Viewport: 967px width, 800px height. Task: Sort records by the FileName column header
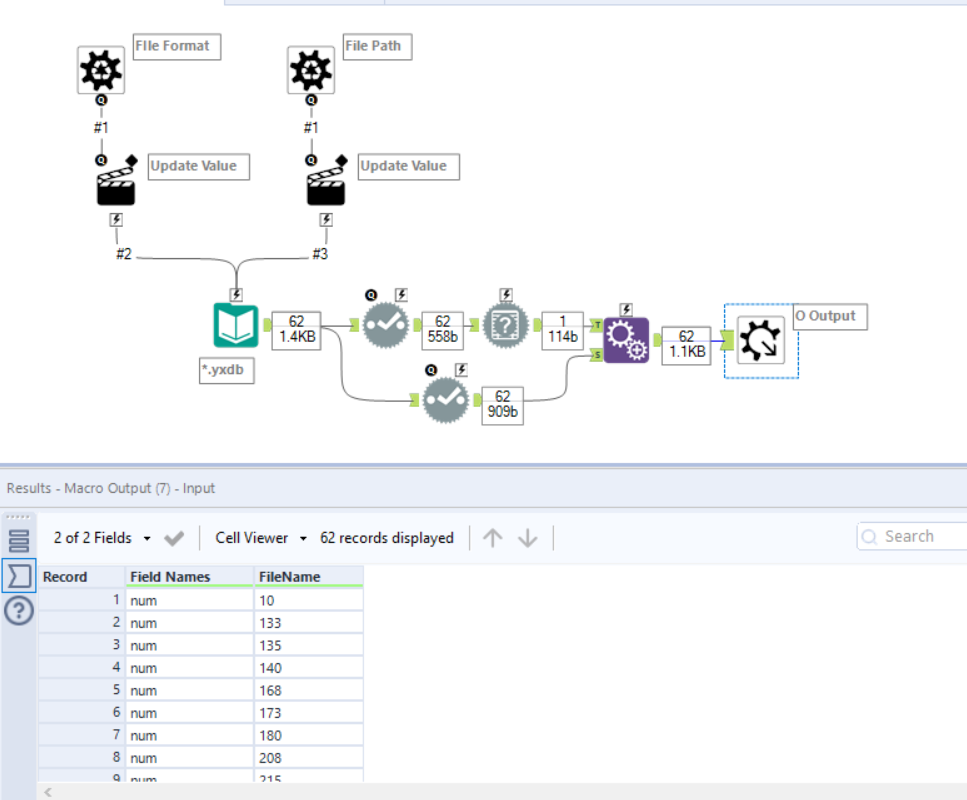coord(290,577)
